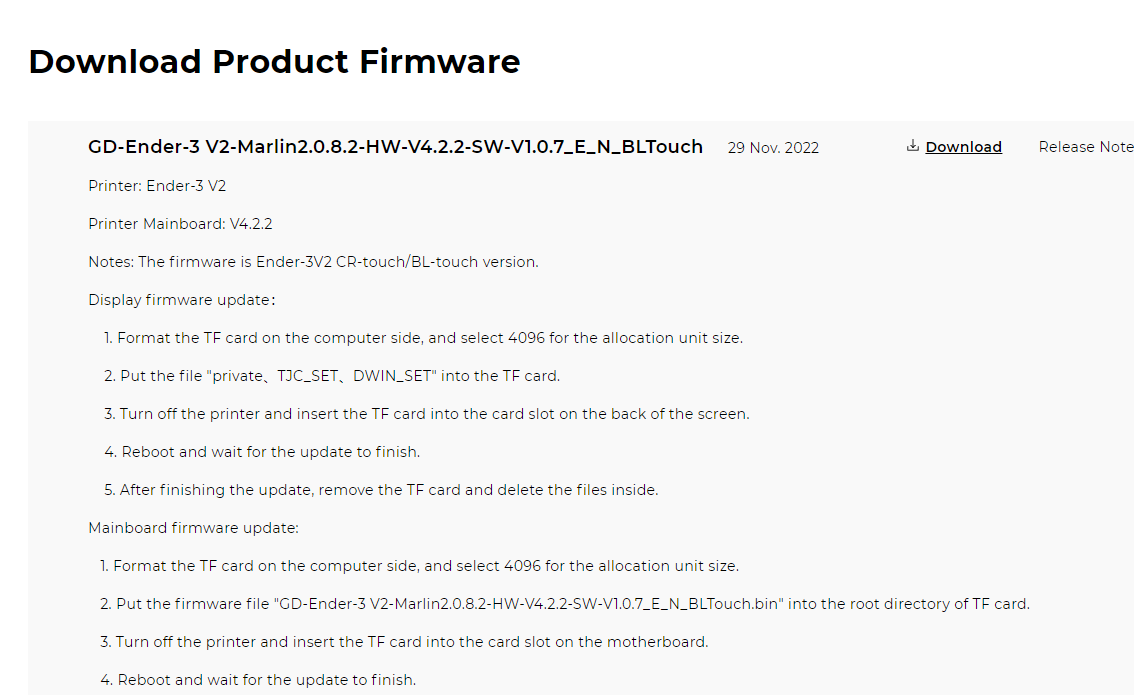Viewport: 1134px width, 695px height.
Task: Click step about card slot on motherboard
Action: tap(404, 641)
